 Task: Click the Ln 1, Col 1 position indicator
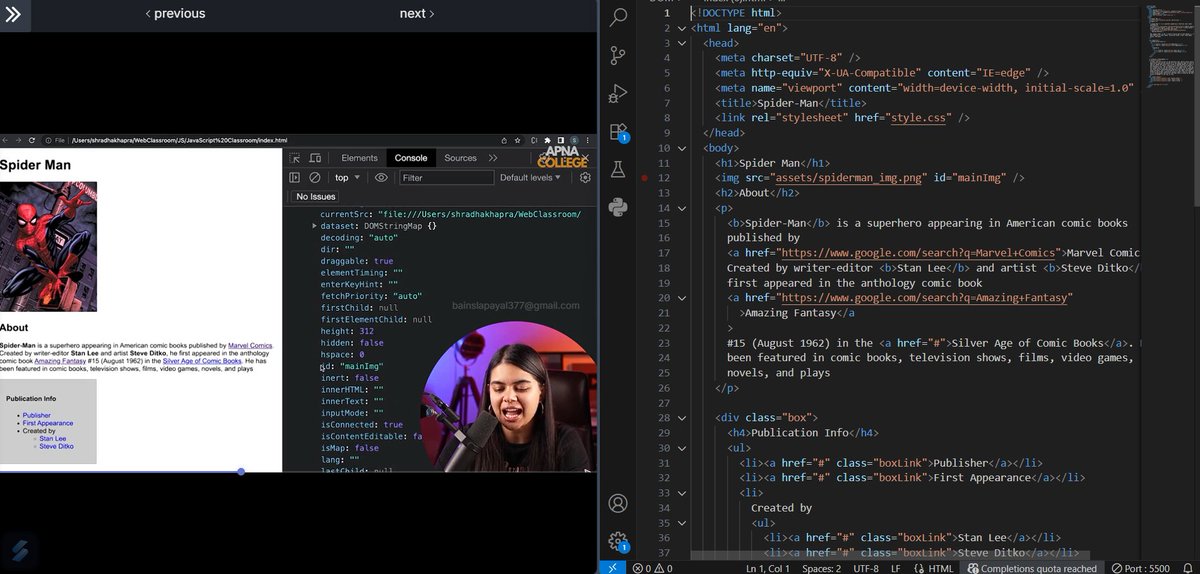(767, 568)
